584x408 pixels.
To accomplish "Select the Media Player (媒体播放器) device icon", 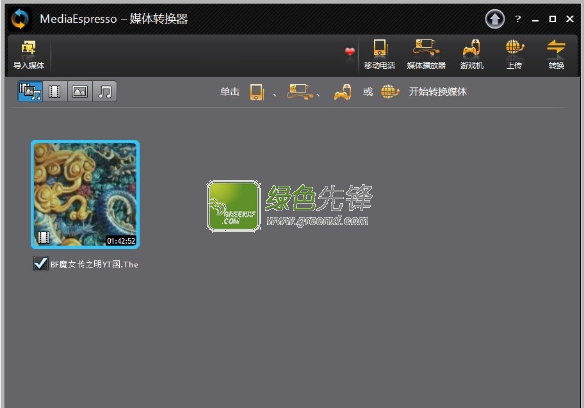I will click(426, 54).
